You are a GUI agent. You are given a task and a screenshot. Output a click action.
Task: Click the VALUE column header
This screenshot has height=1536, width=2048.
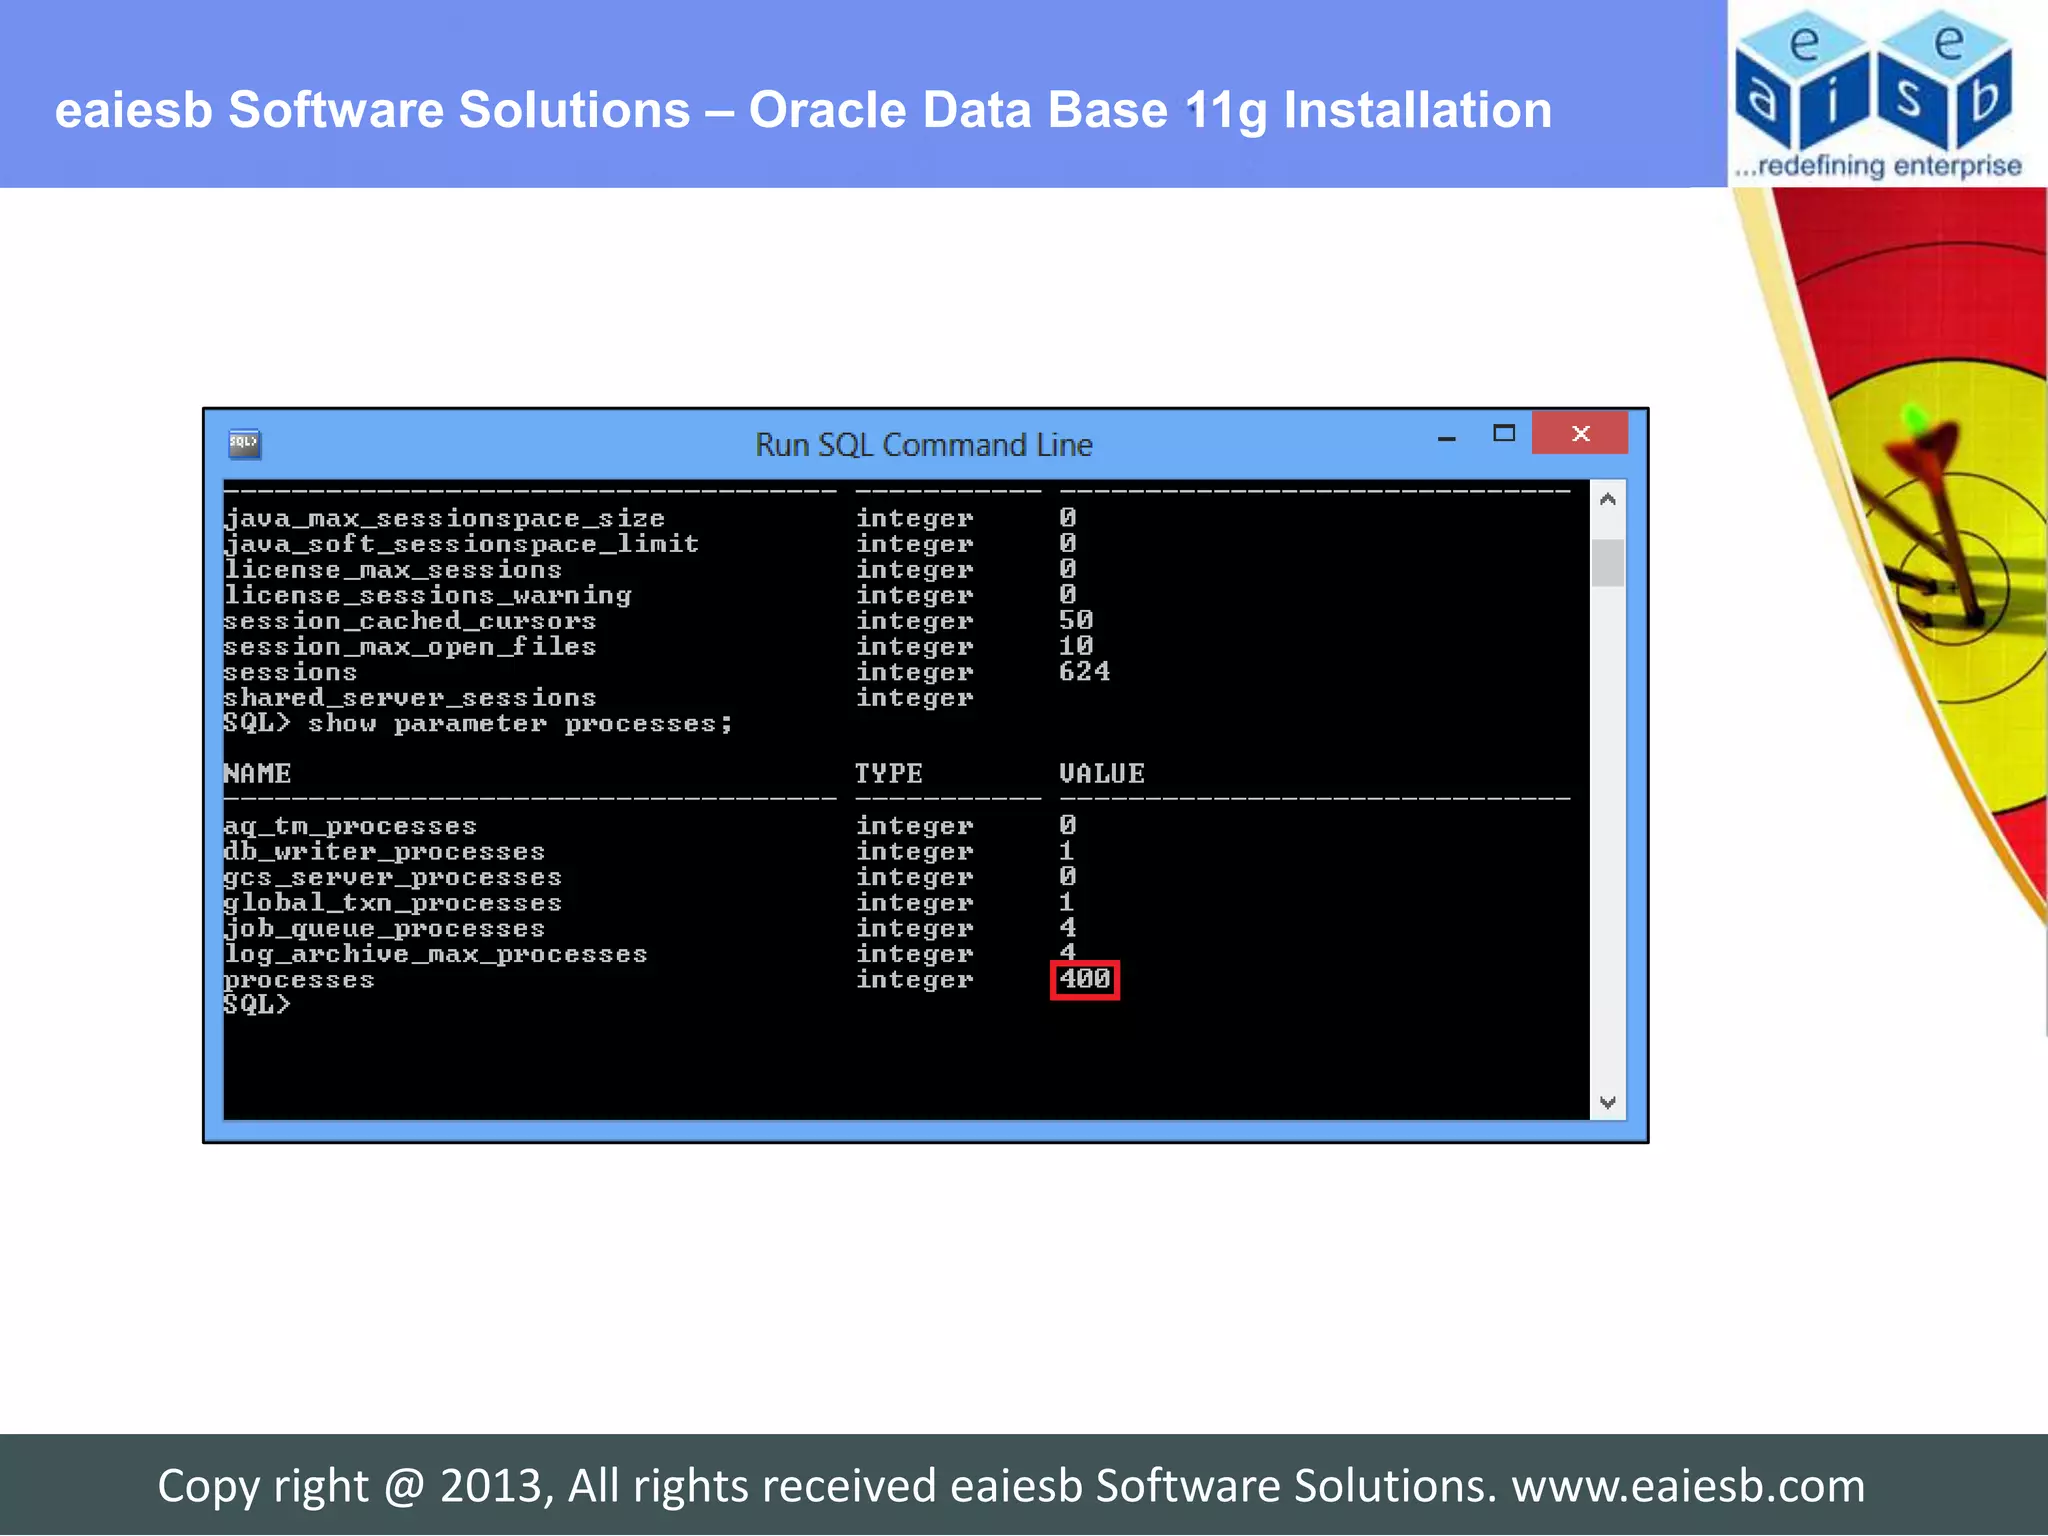1102,773
